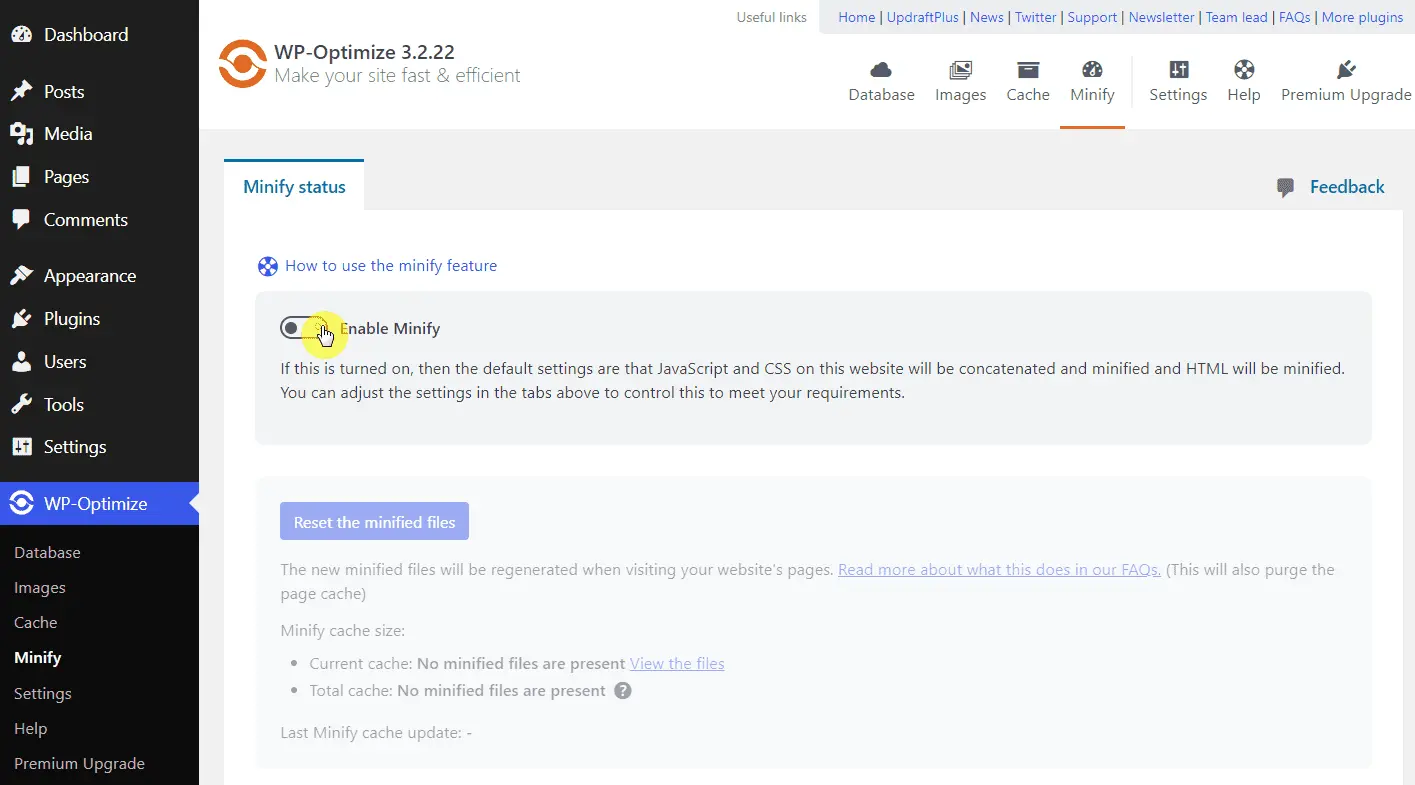This screenshot has height=785, width=1415.
Task: Open FAQs in Useful links
Action: (x=1295, y=17)
